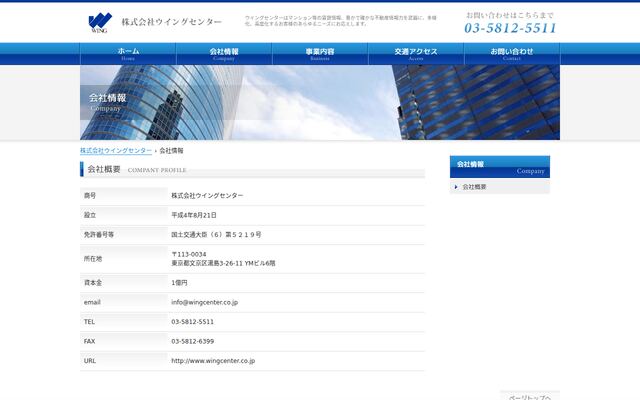Screen dimensions: 640x400
Task: Select the postal code 〒113-0034
Action: [189, 254]
